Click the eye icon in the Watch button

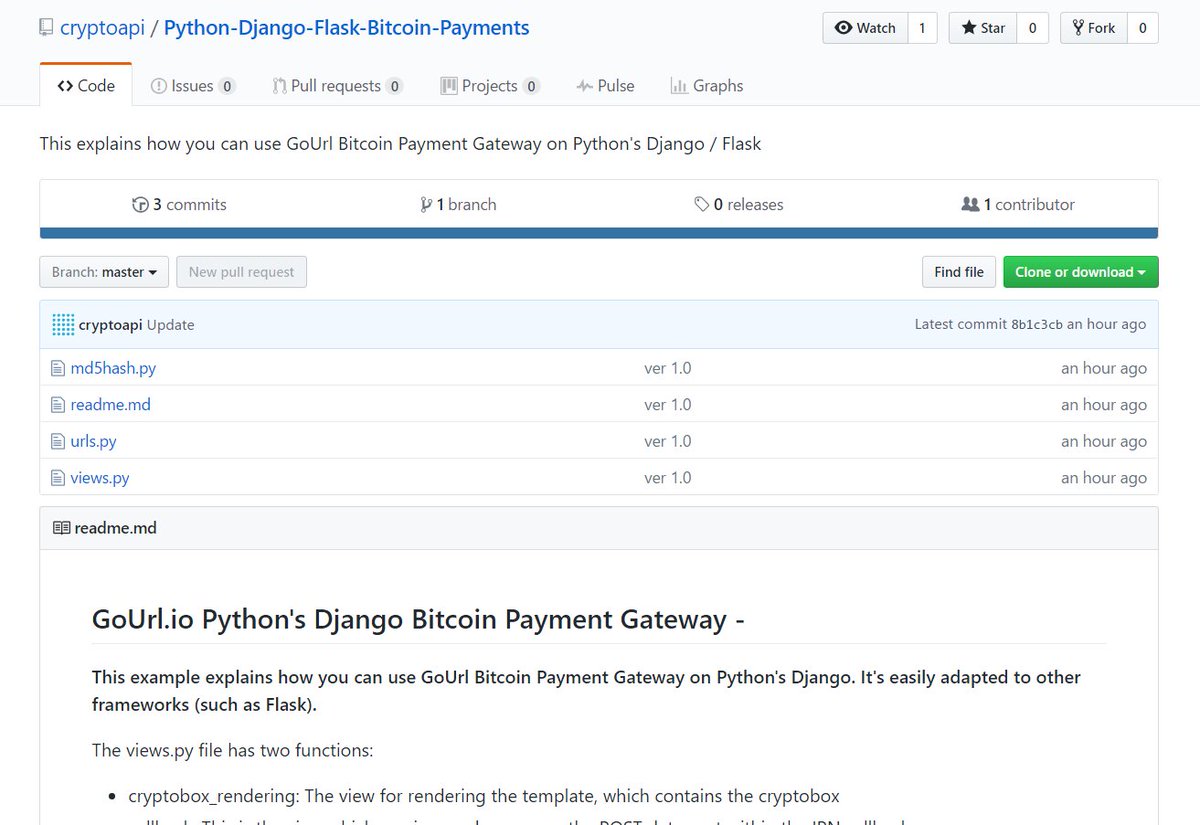[x=843, y=28]
